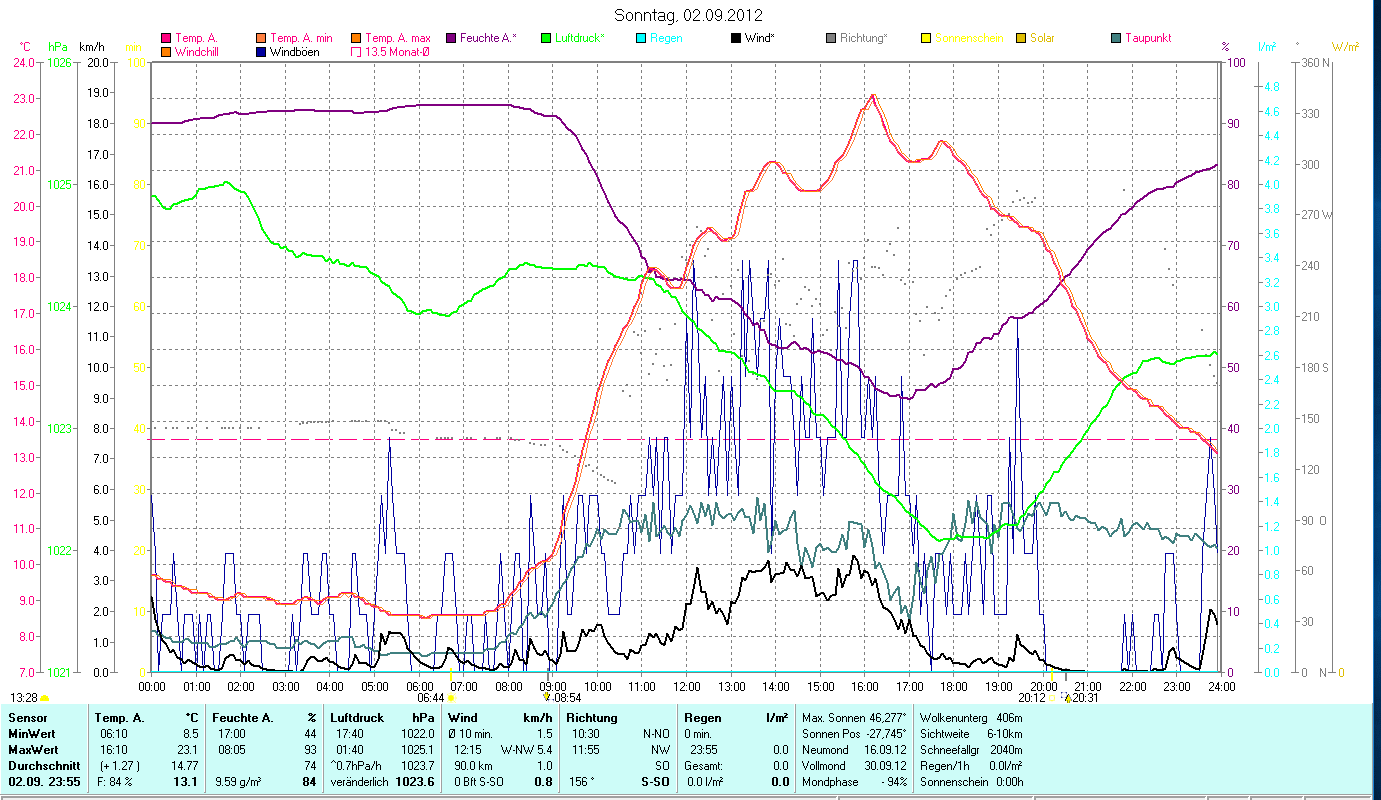
Task: Click the Sonnenschein 0:00h entry
Action: (970, 782)
